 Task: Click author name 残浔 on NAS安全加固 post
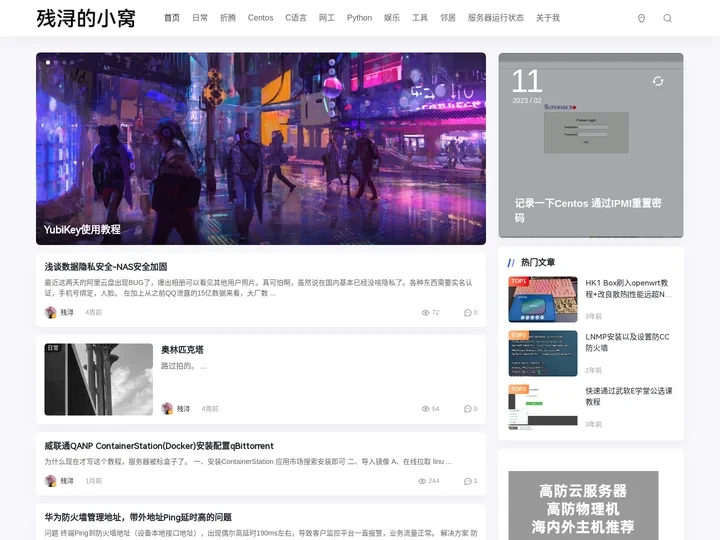point(67,312)
